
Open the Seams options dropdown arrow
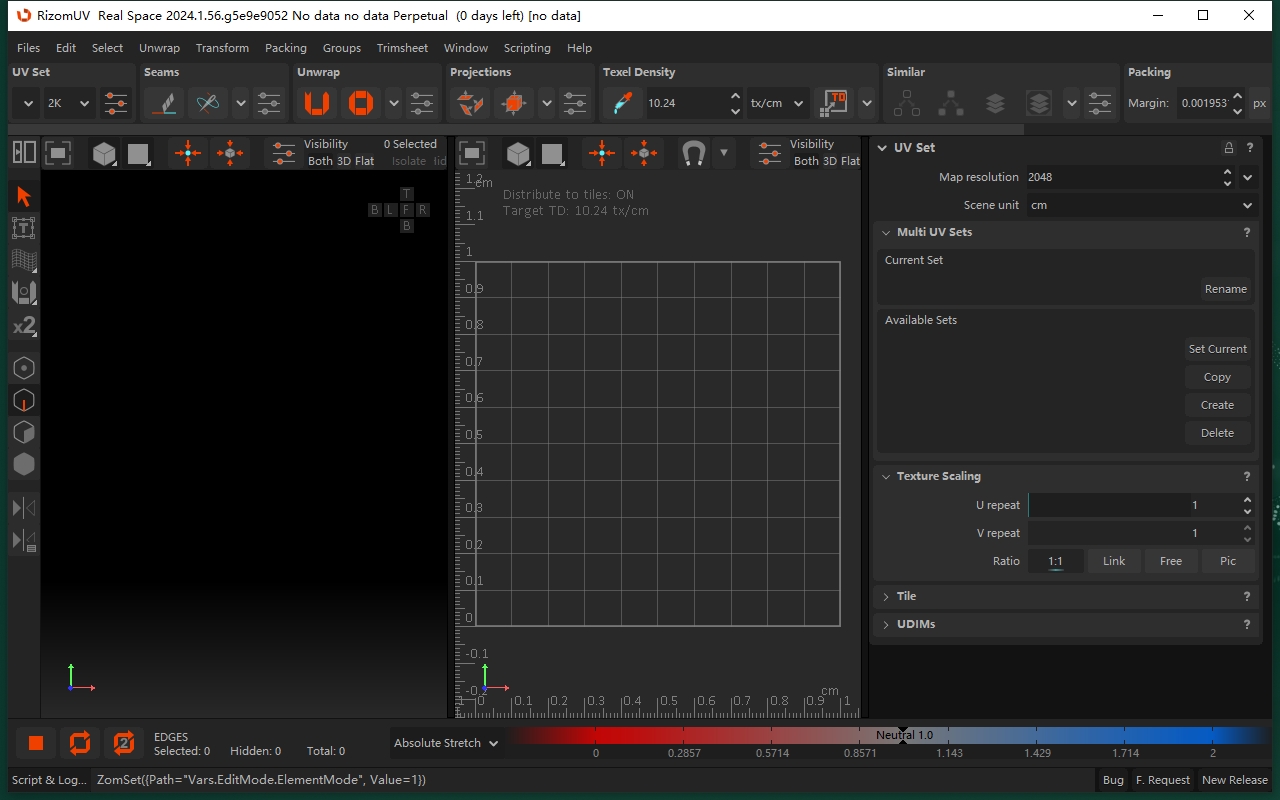click(240, 103)
